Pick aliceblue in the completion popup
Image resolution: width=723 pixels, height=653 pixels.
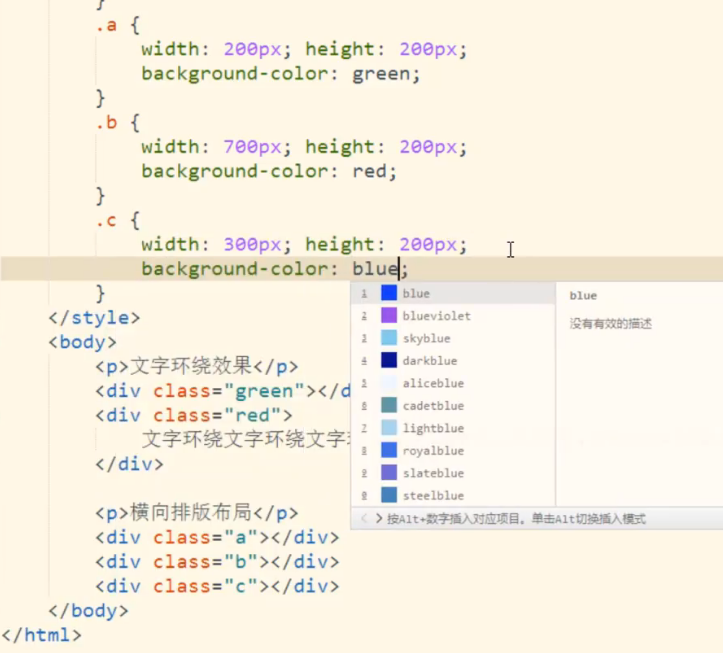click(453, 383)
